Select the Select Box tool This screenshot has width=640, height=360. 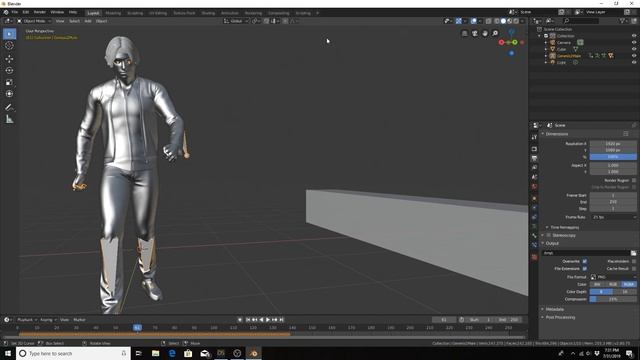click(x=9, y=33)
